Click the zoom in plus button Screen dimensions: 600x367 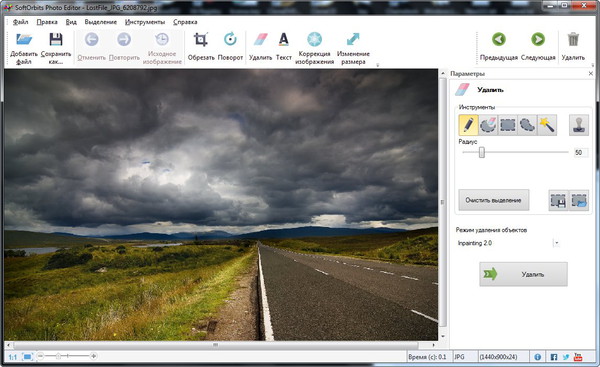point(93,356)
